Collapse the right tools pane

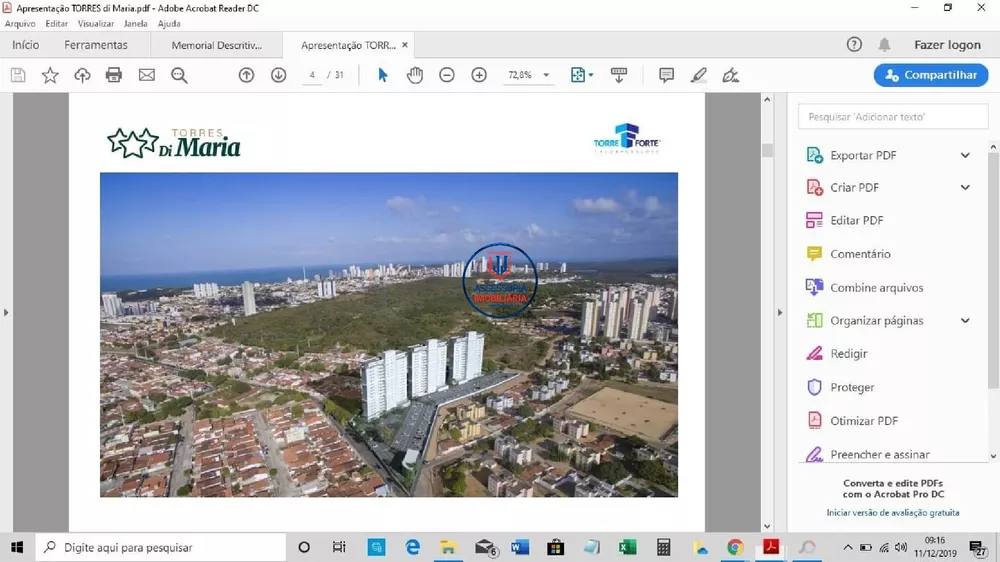point(780,313)
